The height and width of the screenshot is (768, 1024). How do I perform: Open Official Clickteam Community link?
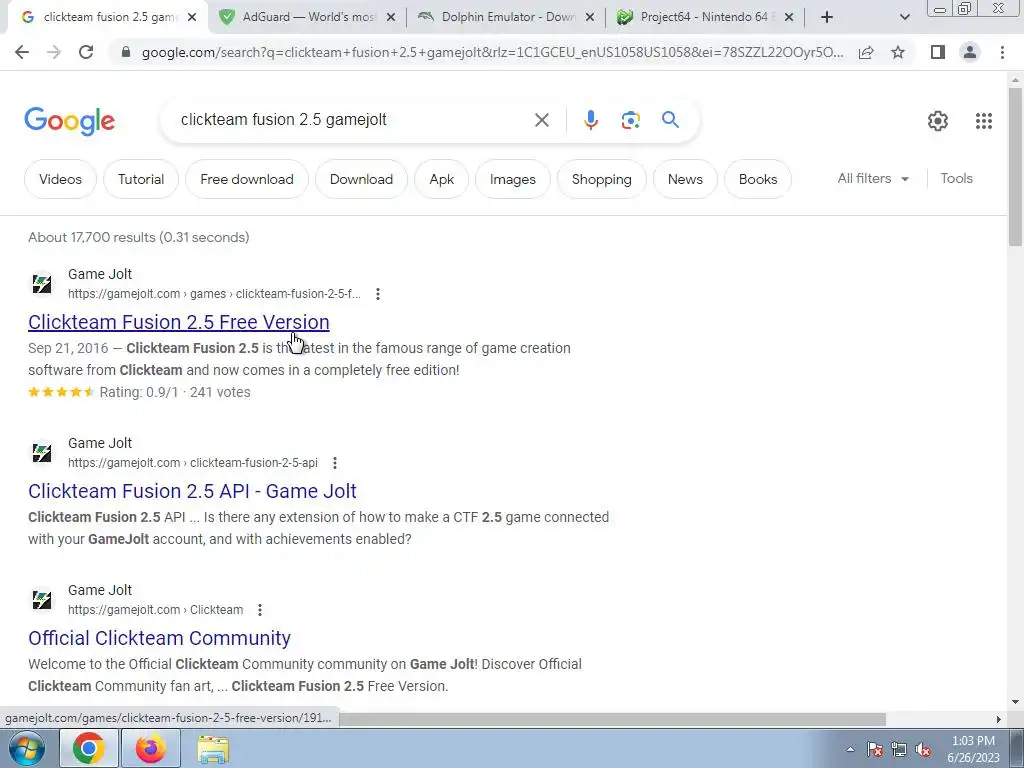159,638
